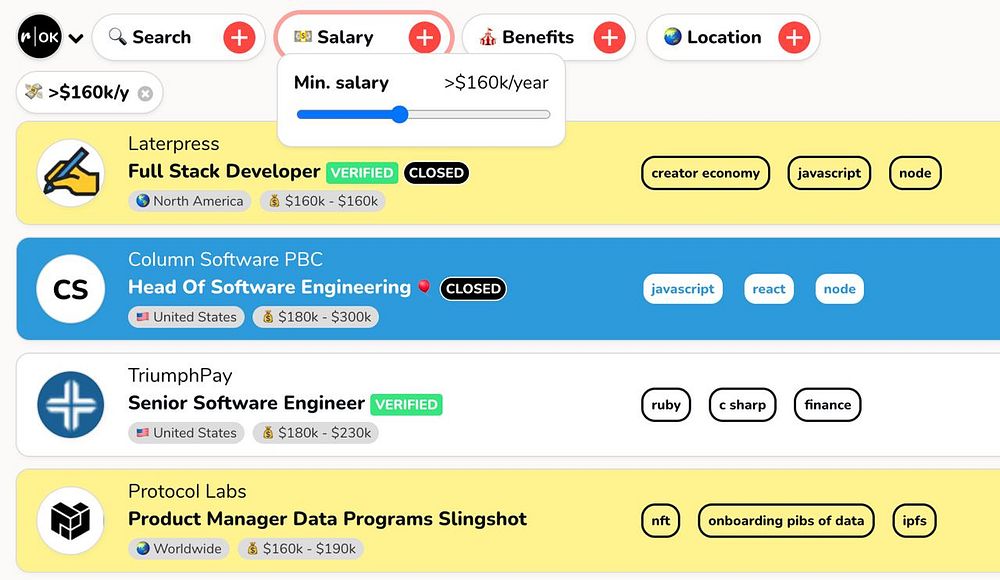Screen dimensions: 1000x580
Task: Open the Product Manager Data Programs Slingshot listing
Action: [x=327, y=519]
